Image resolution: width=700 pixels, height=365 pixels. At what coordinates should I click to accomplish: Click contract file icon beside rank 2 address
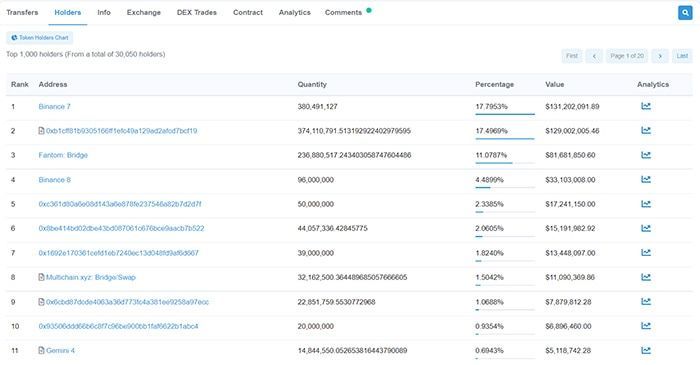click(42, 131)
